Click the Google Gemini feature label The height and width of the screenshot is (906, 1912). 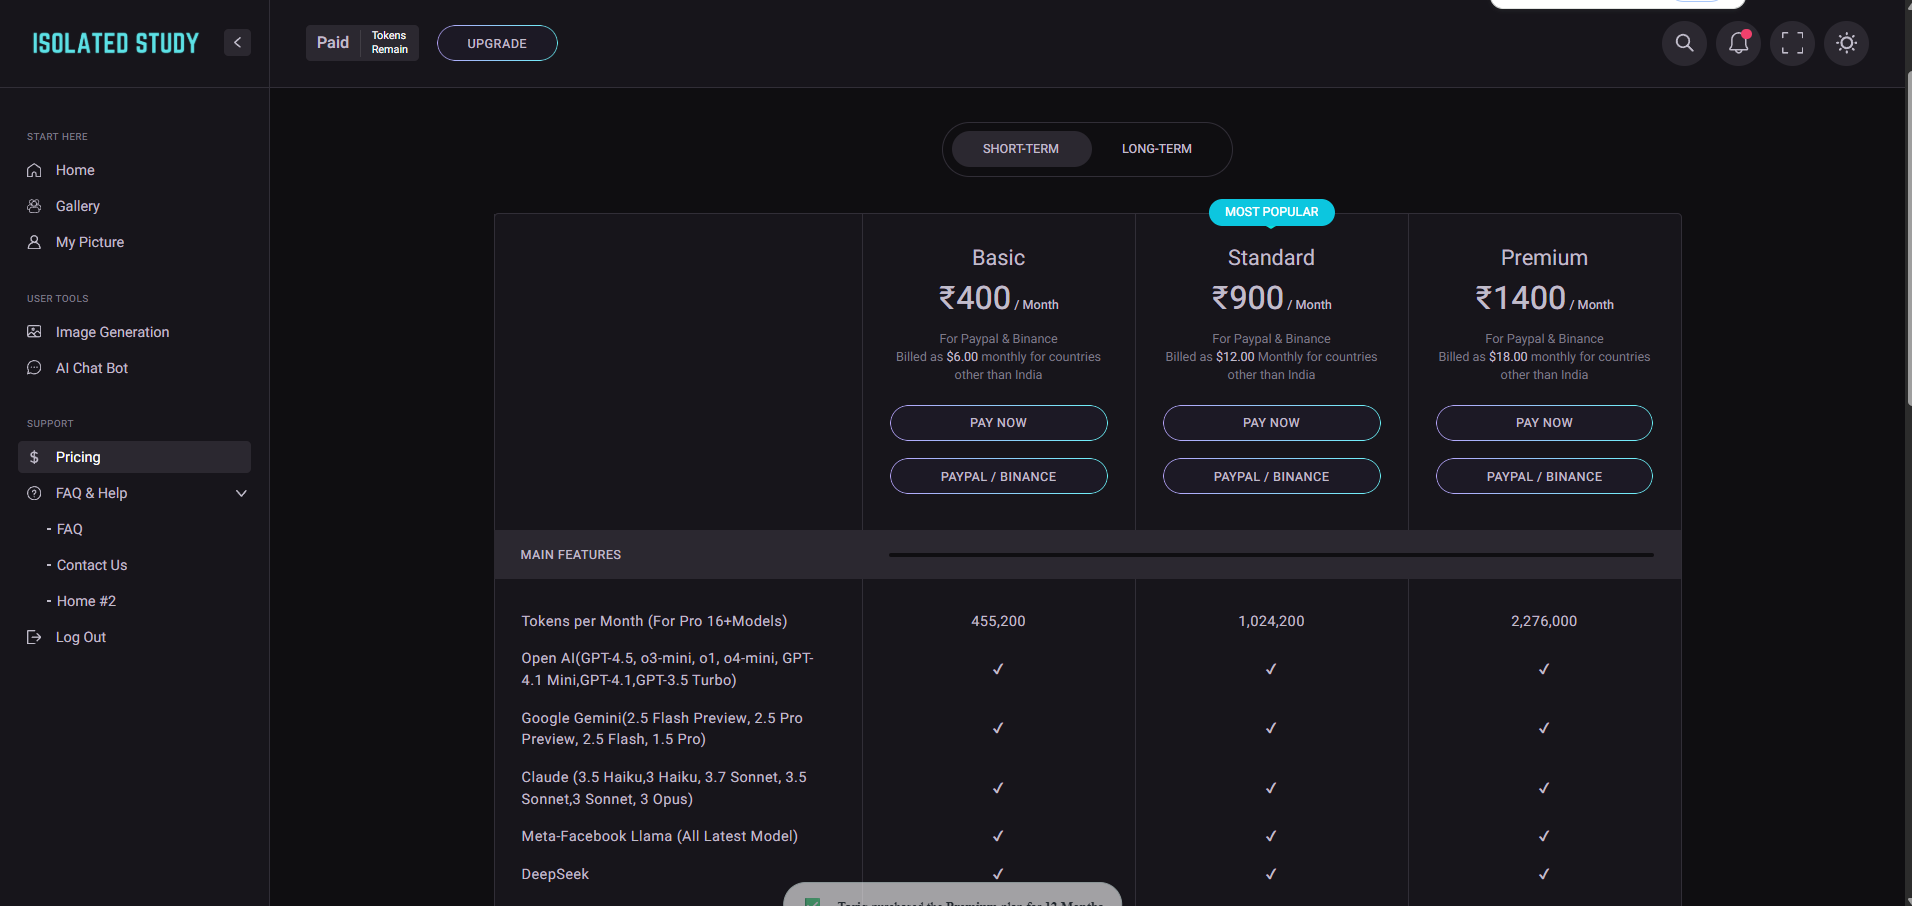662,729
